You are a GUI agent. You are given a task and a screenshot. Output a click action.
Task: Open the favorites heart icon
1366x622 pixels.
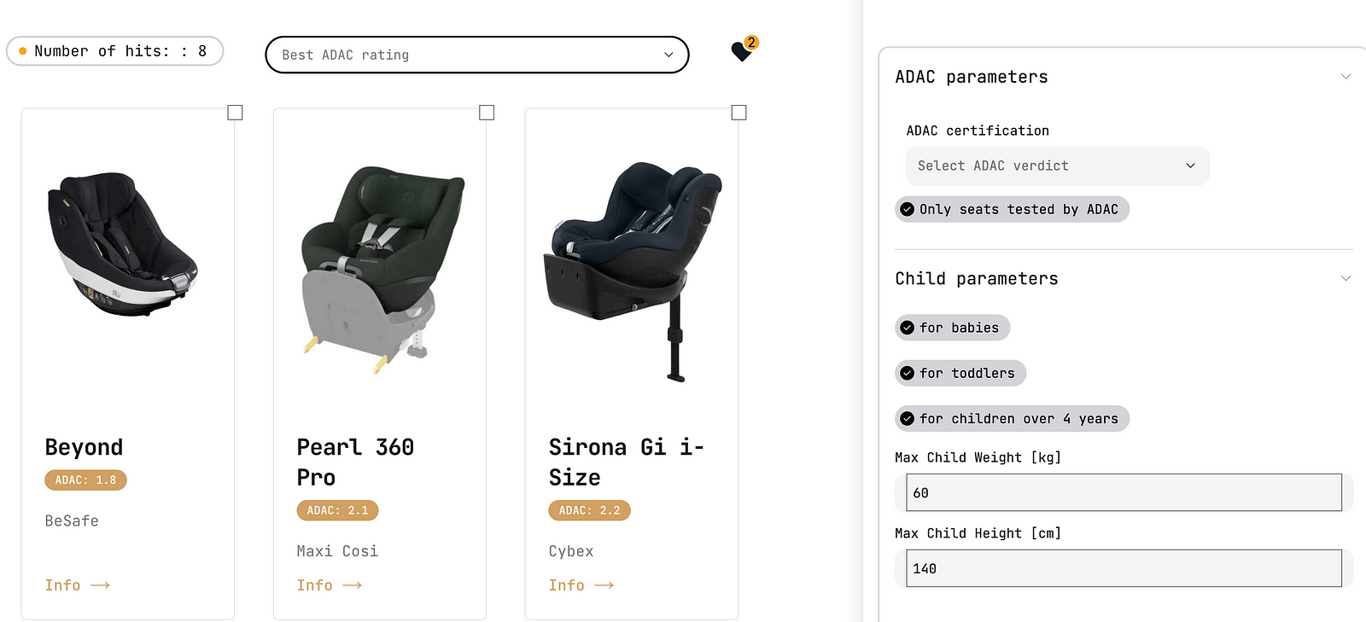tap(741, 52)
